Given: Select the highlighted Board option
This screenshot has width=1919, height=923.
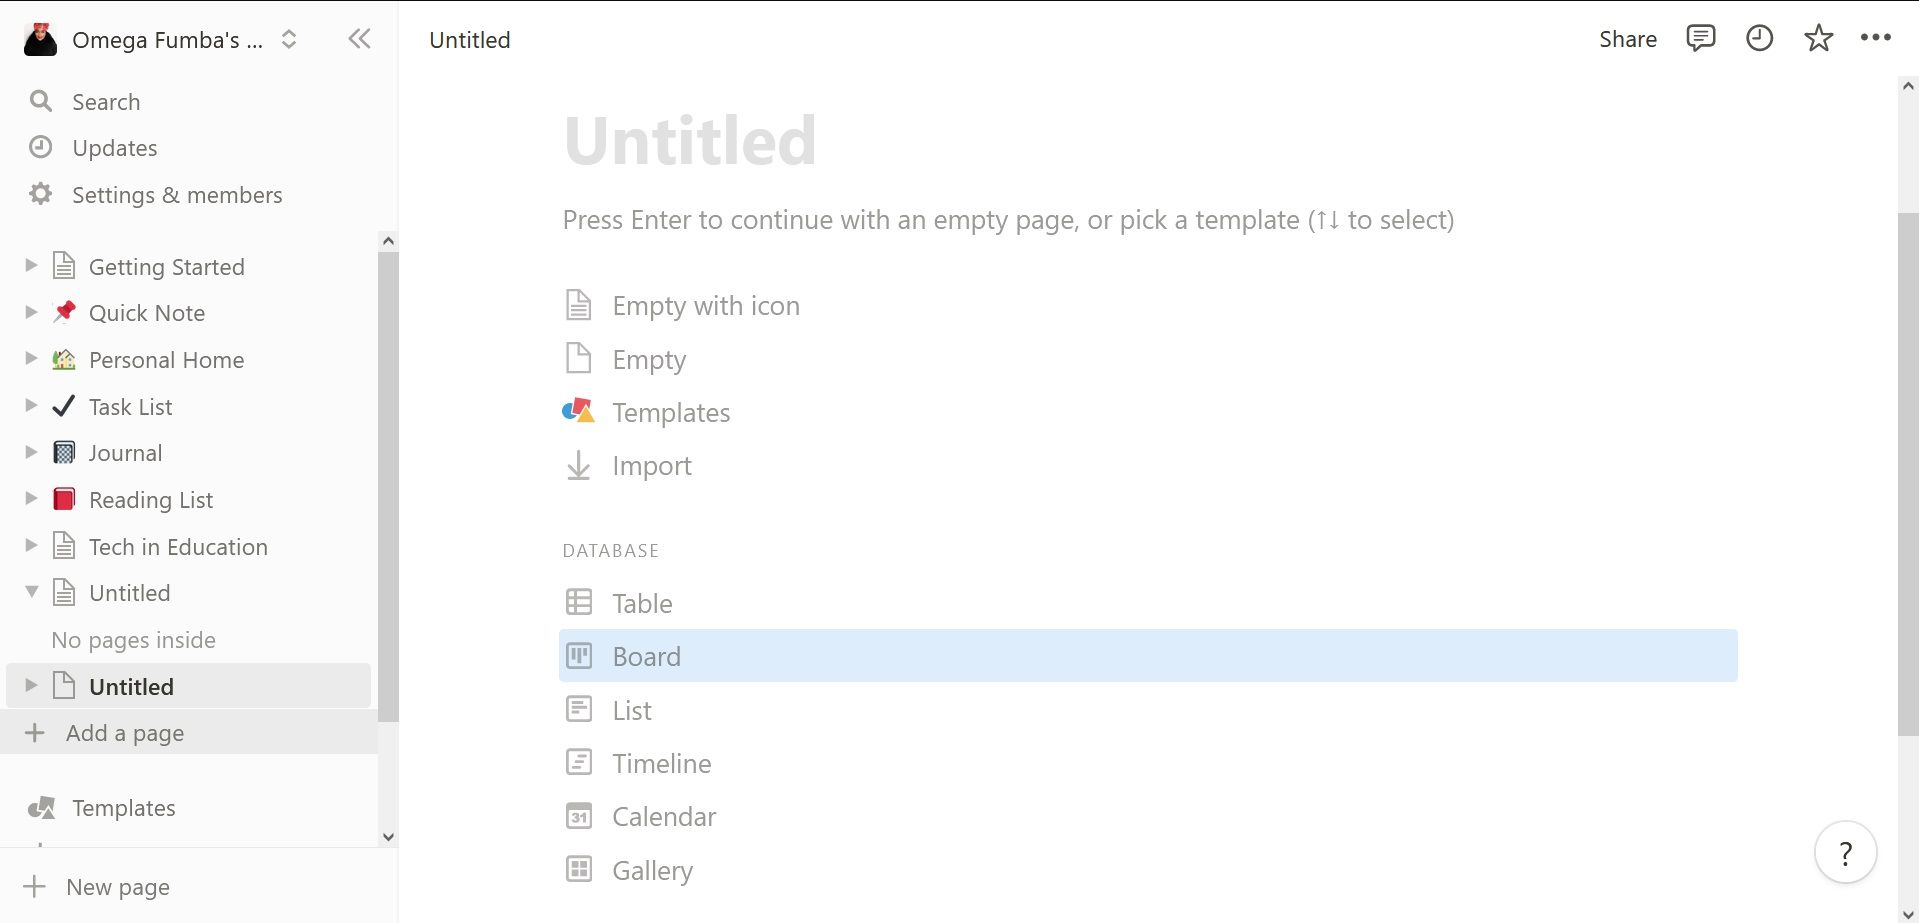Looking at the screenshot, I should 1148,656.
